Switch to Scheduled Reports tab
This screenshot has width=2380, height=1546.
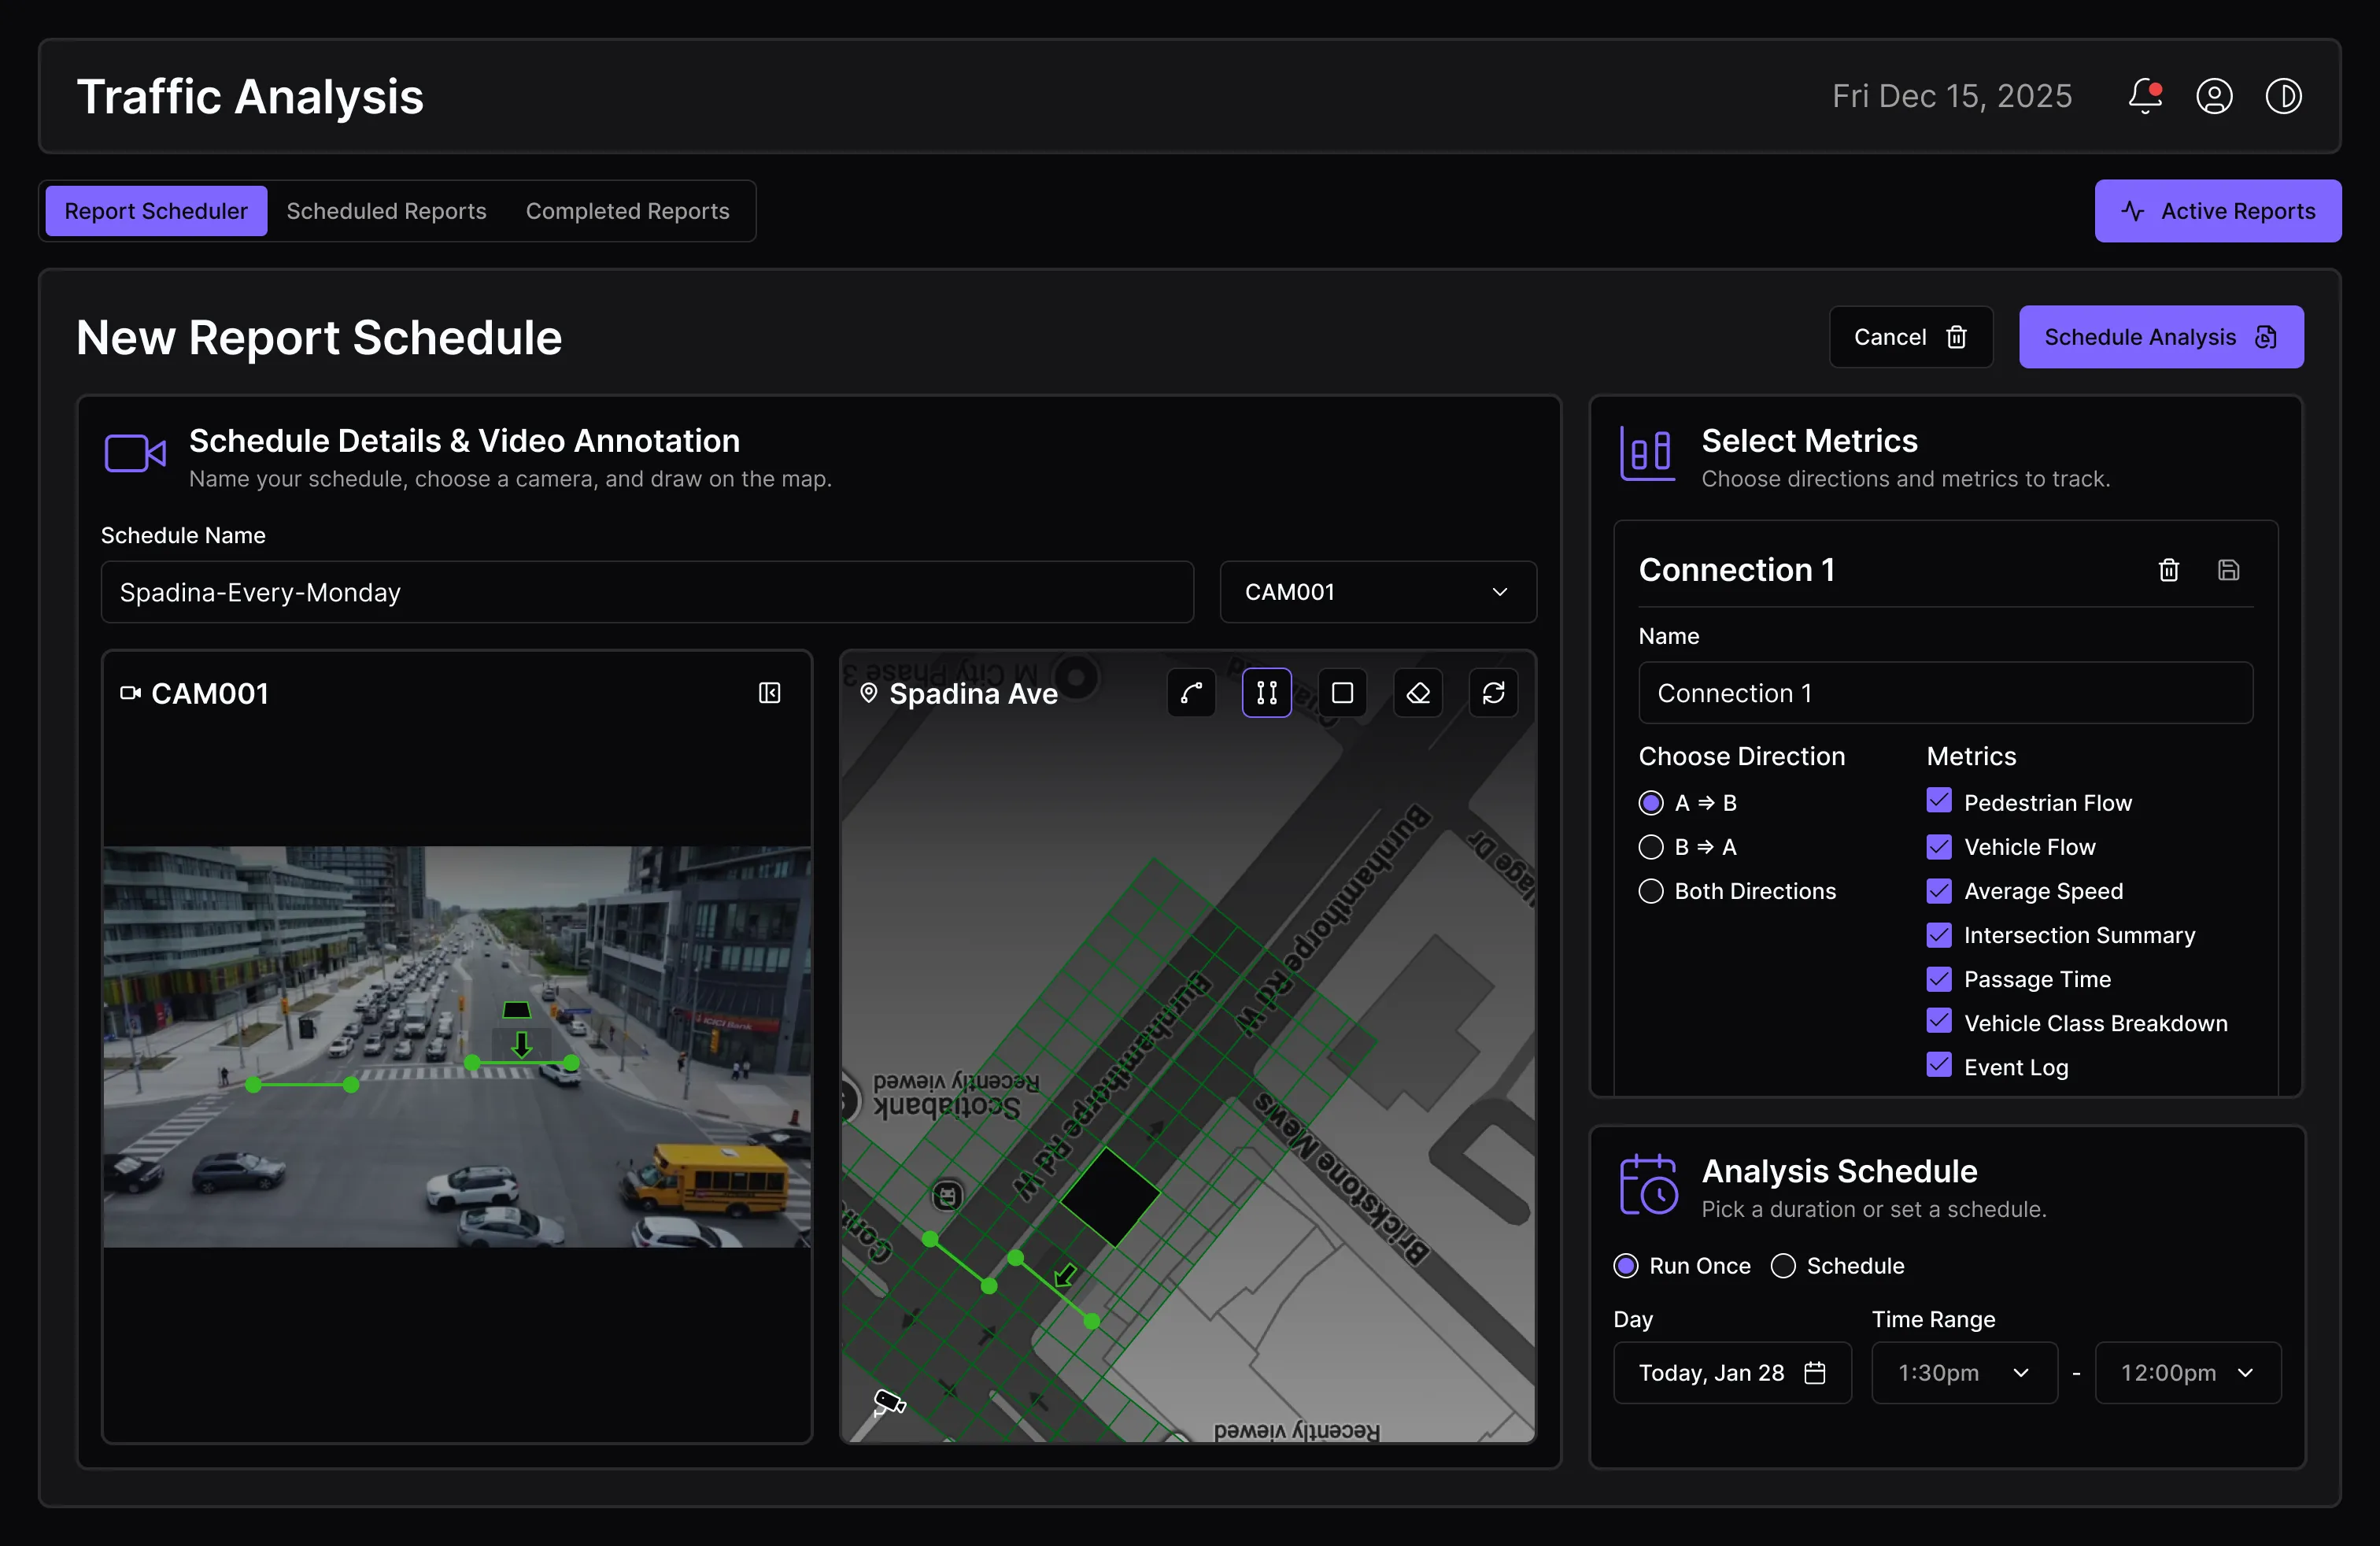(386, 211)
